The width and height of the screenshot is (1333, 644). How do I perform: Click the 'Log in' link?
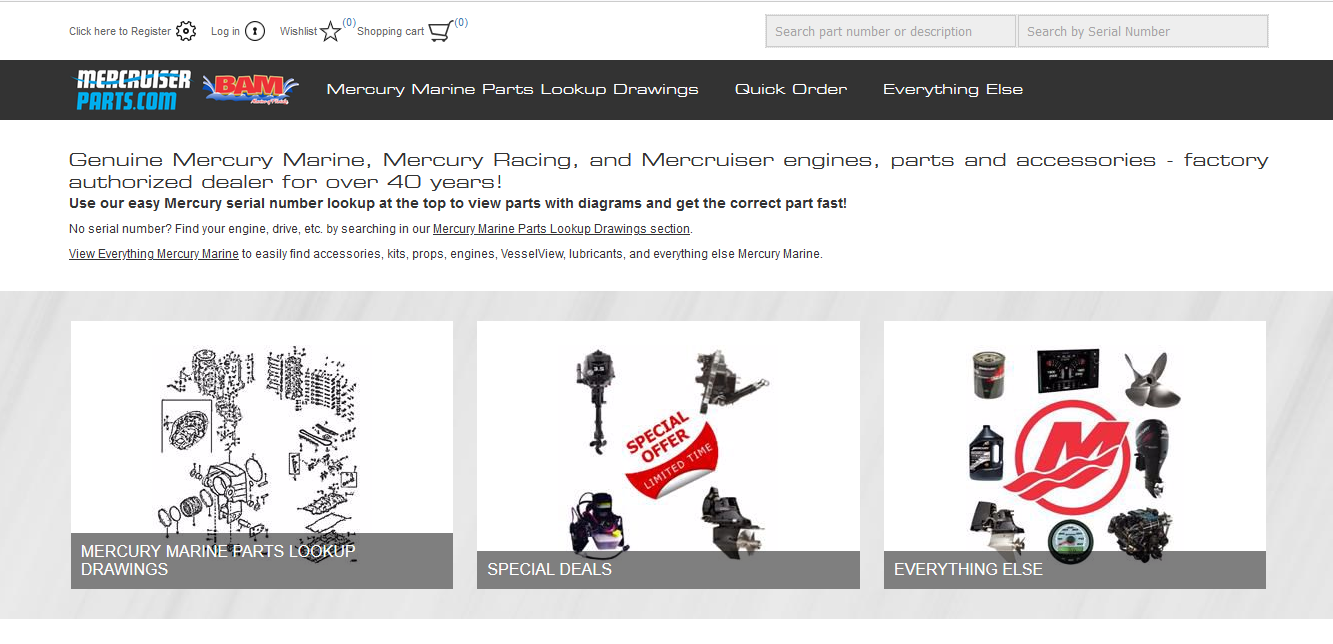coord(225,31)
